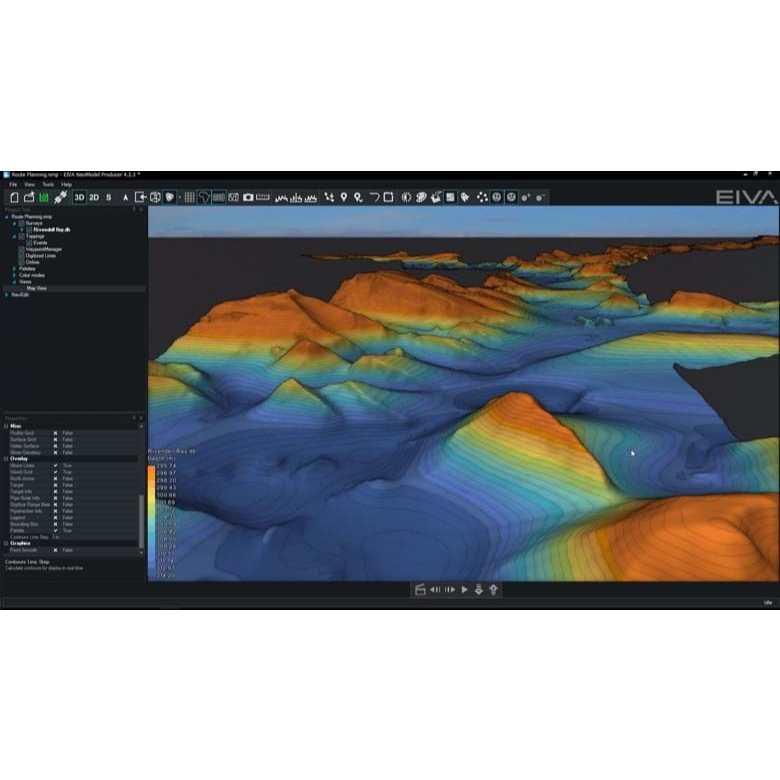Collapse the Route Planning root node
The image size is (780, 780).
pos(6,217)
